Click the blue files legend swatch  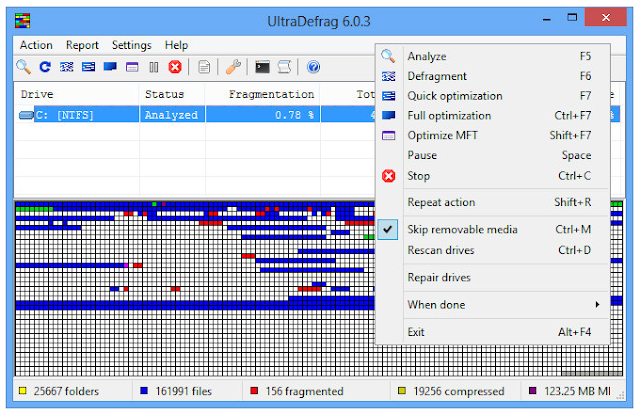click(x=144, y=391)
